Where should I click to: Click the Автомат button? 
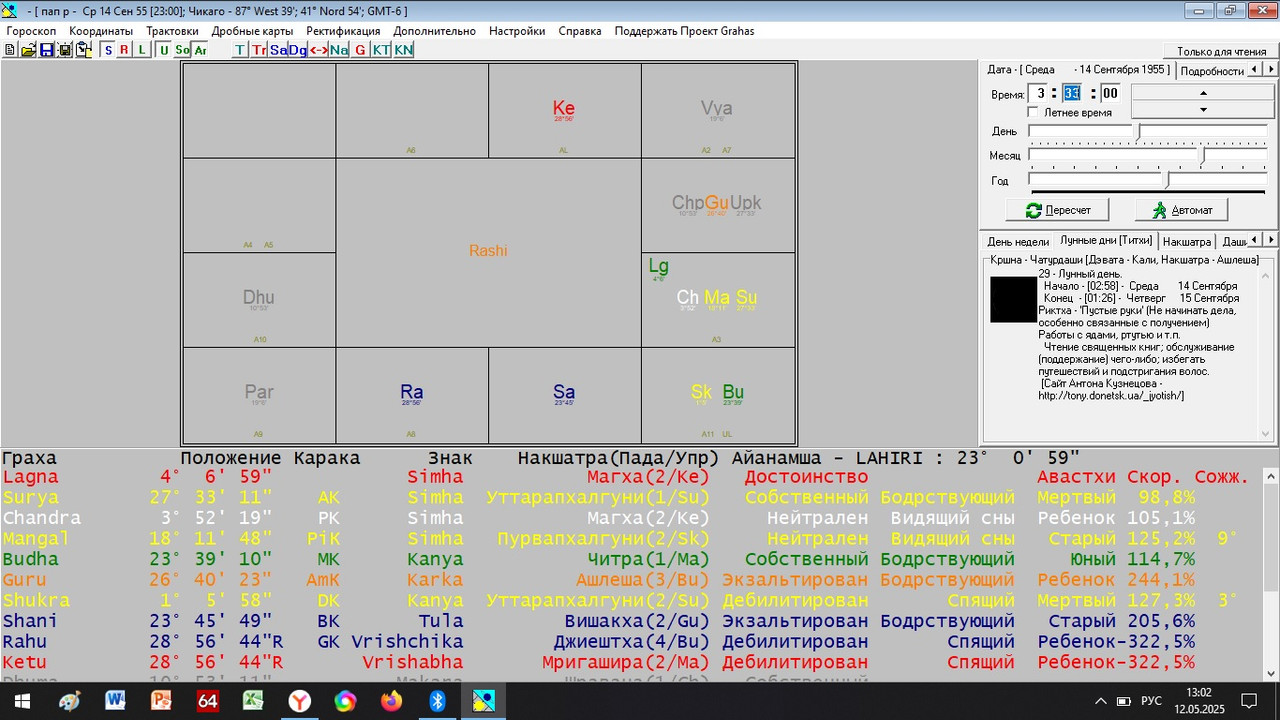point(1181,210)
